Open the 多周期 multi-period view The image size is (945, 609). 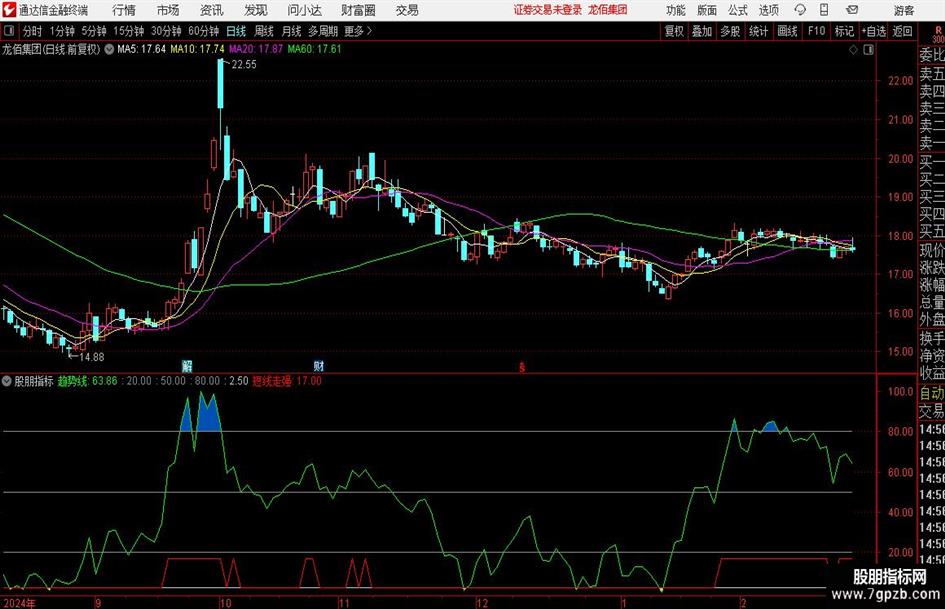323,31
